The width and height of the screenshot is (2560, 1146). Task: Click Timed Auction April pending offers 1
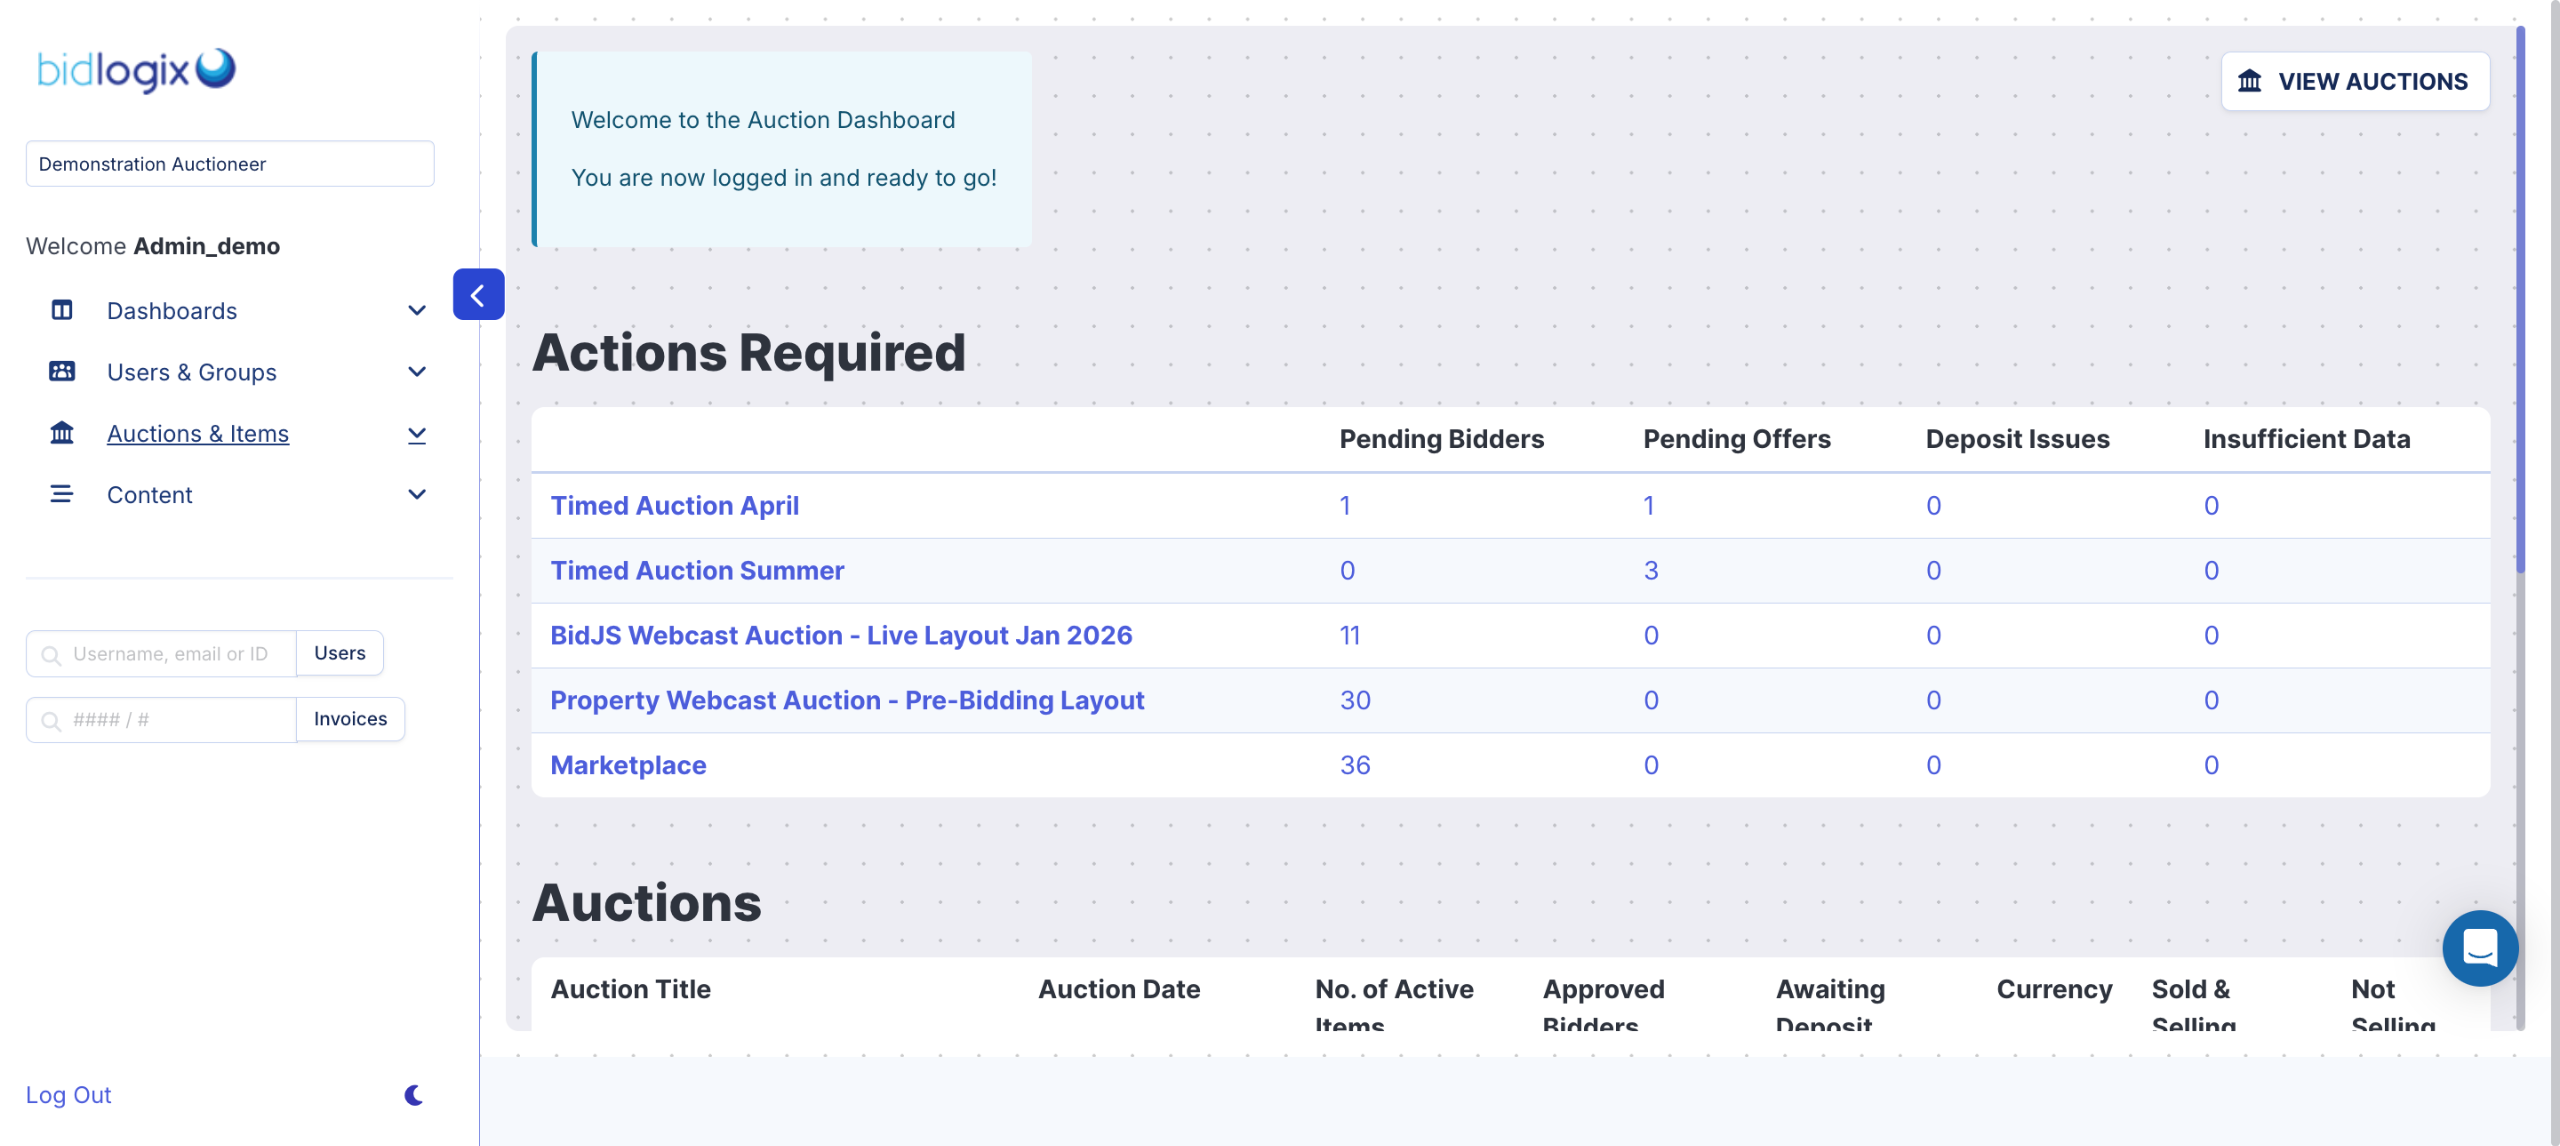(x=1648, y=506)
